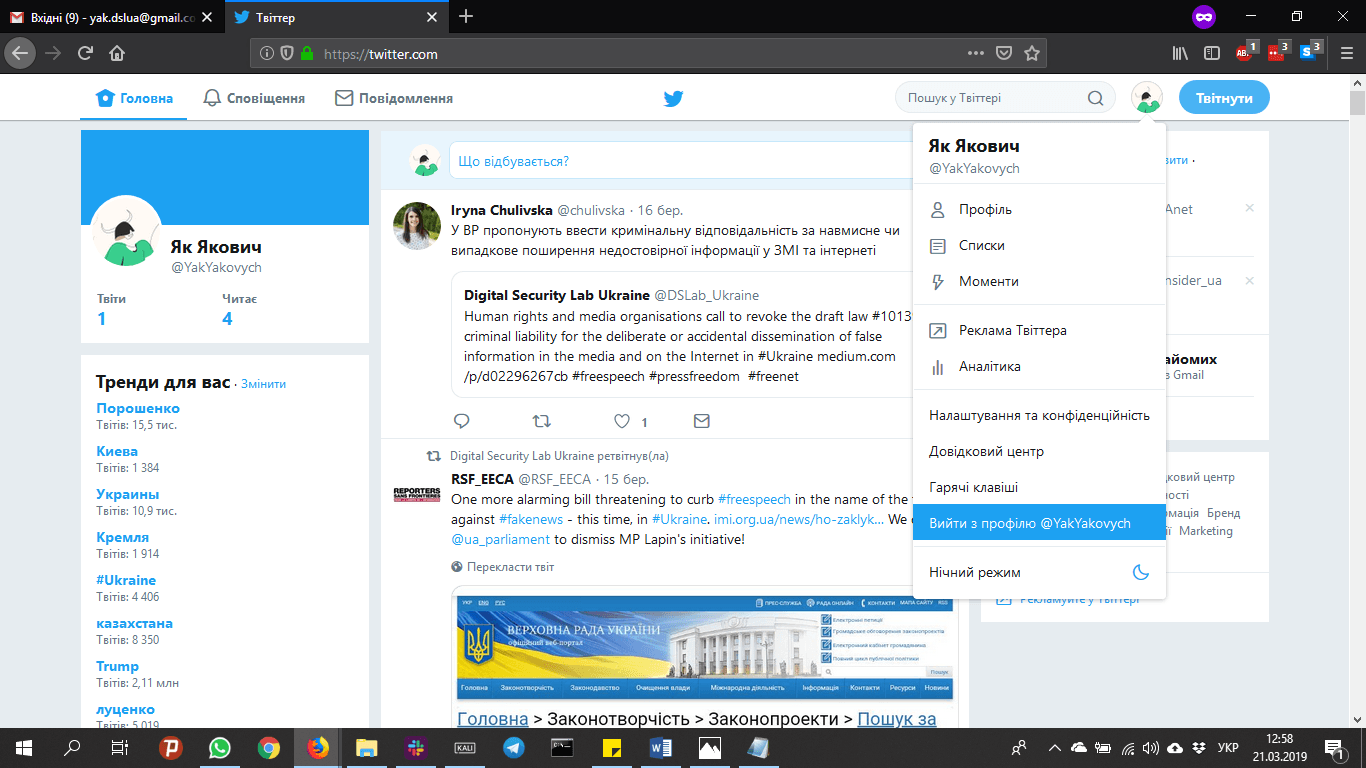Bookmark this page with the star icon
Viewport: 1366px width, 768px height.
pyautogui.click(x=1032, y=53)
